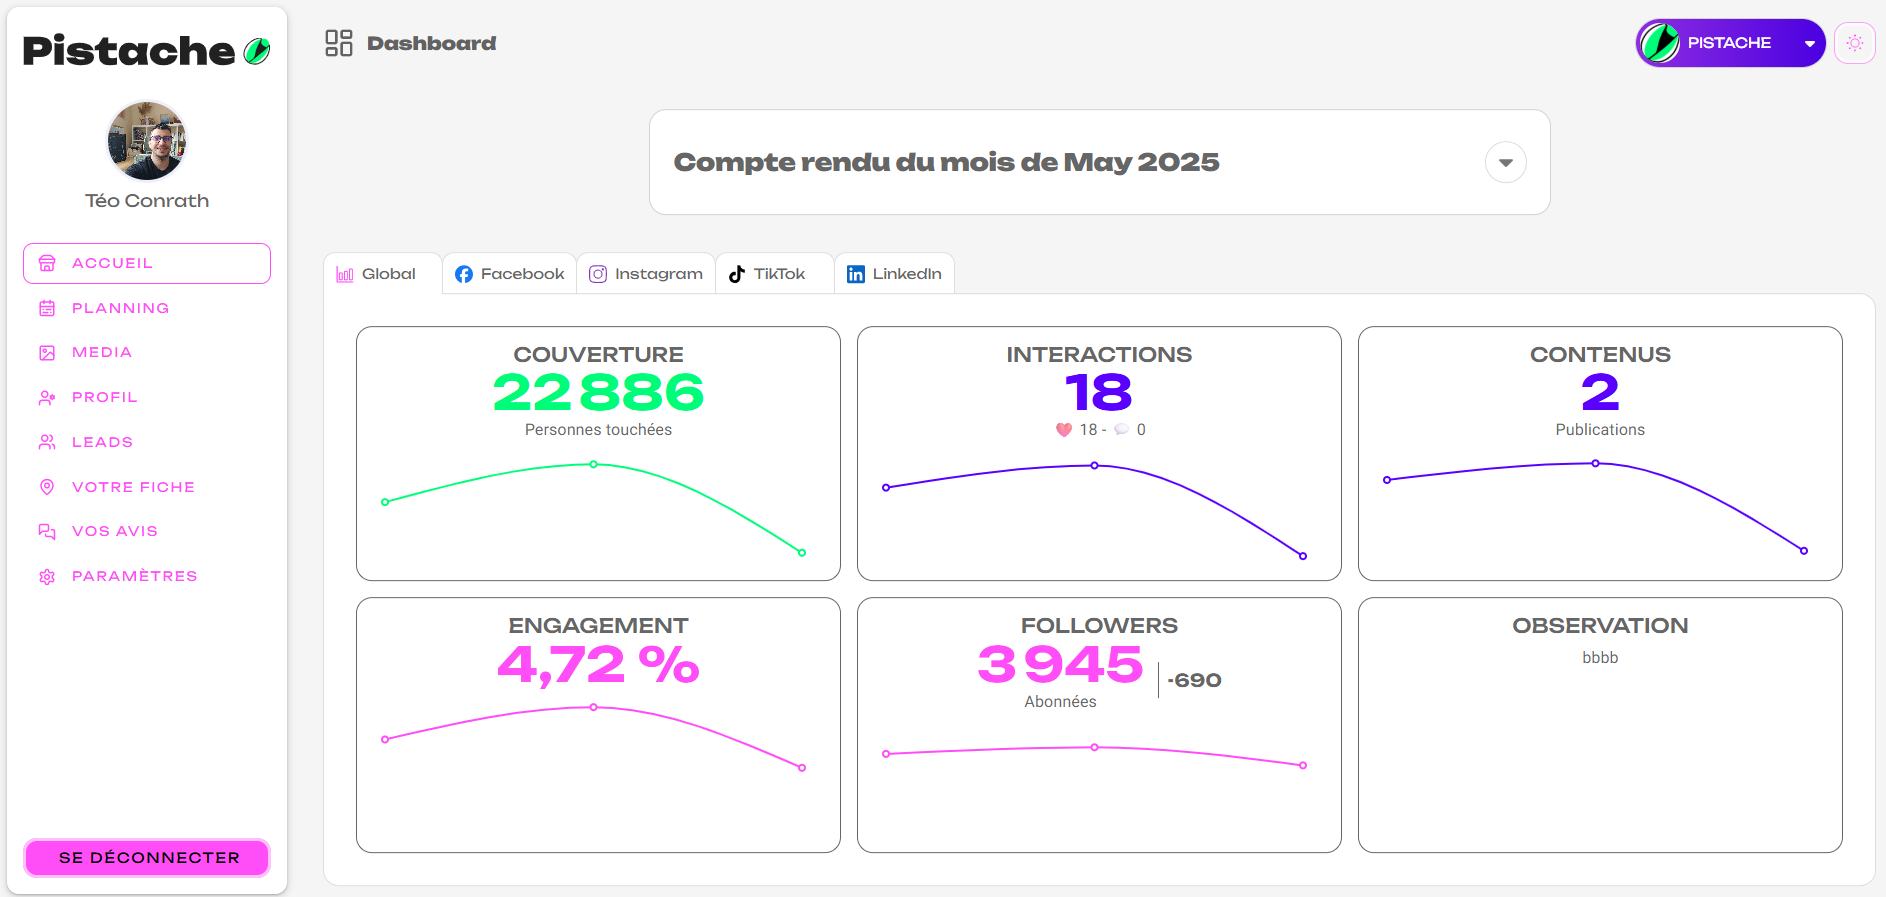Click the Dashboard grid icon
Screen dimensions: 1886x897
pyautogui.click(x=339, y=43)
